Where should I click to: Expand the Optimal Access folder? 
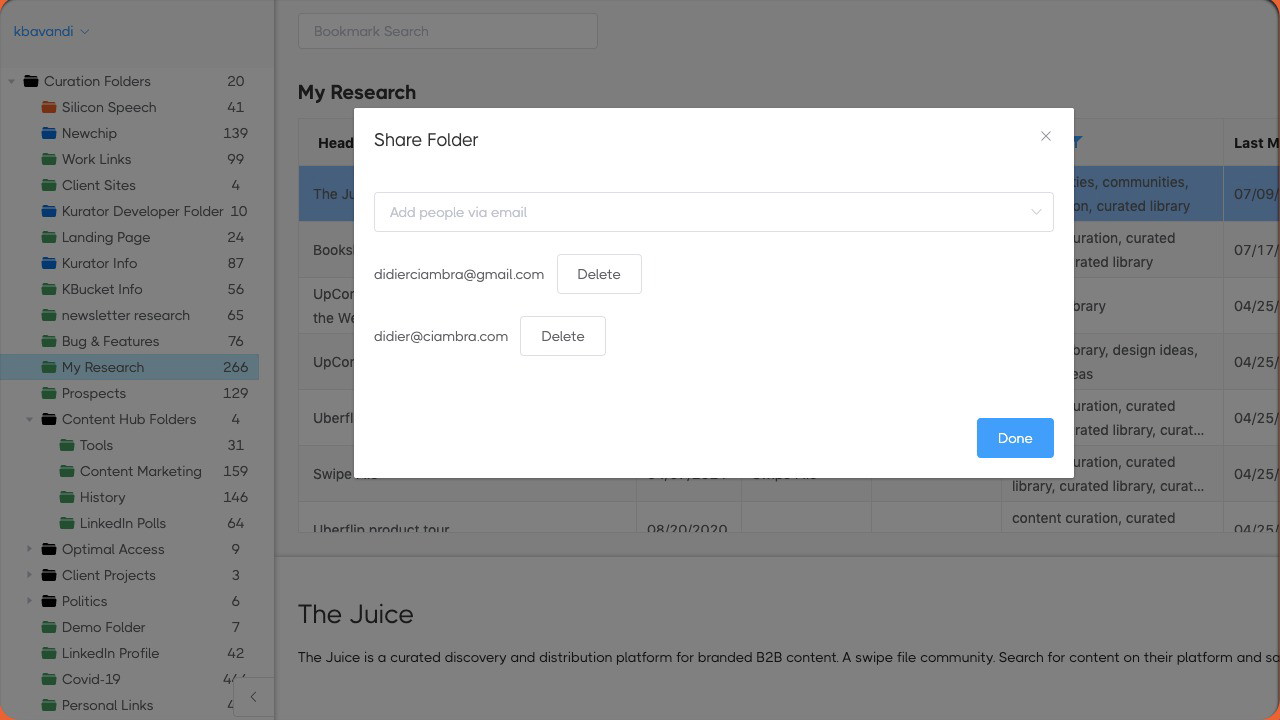coord(30,549)
